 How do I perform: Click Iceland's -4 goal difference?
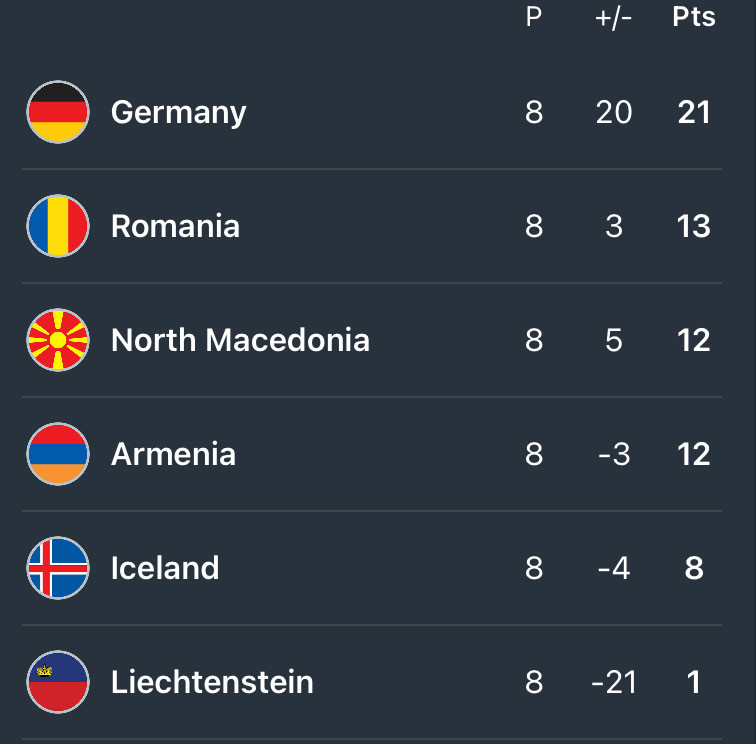(x=614, y=568)
